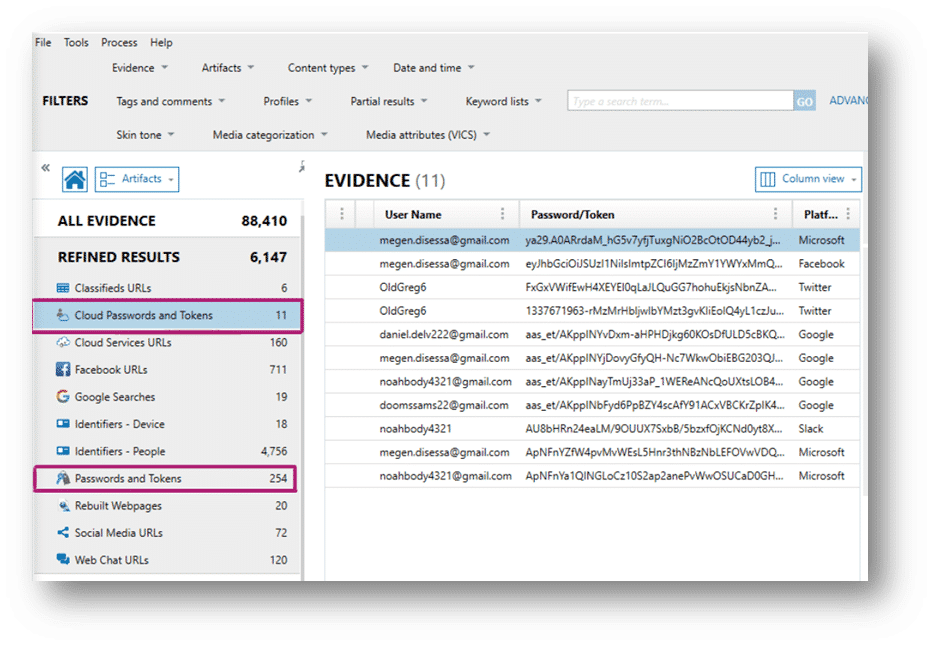This screenshot has height=646, width=933.
Task: Open the File menu
Action: point(43,43)
